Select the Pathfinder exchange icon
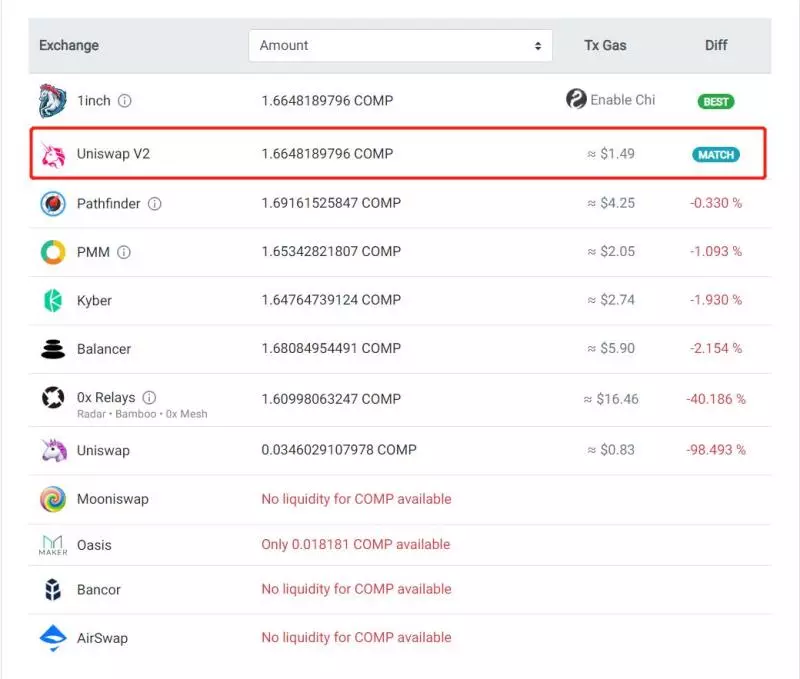The image size is (800, 679). [x=51, y=203]
